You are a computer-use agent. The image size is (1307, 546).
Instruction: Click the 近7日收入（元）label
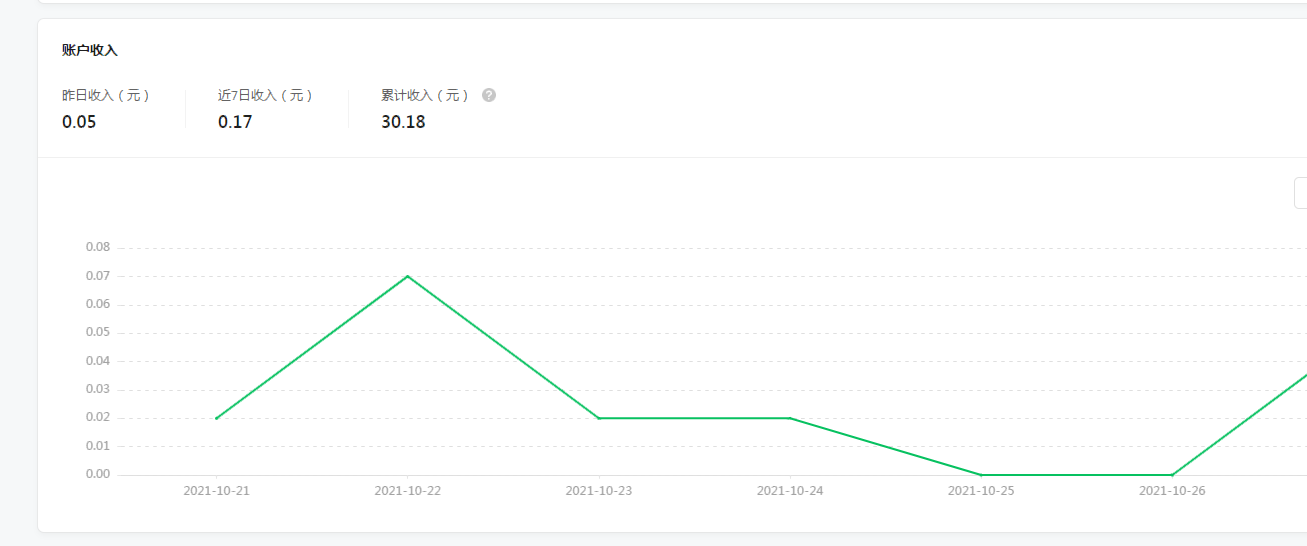(x=266, y=96)
